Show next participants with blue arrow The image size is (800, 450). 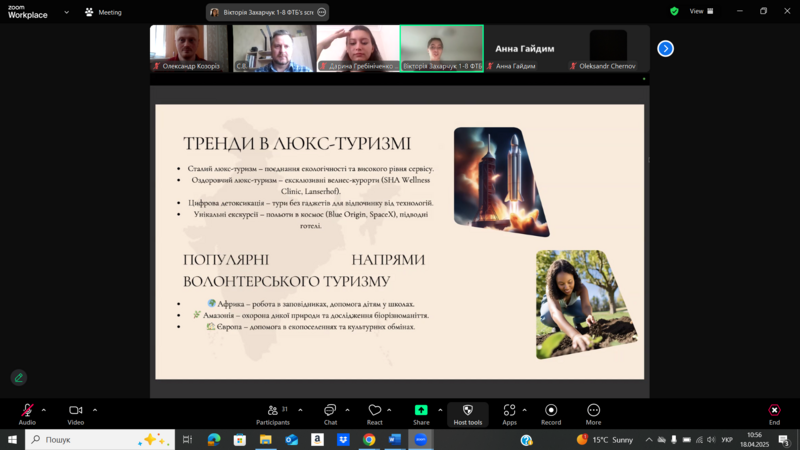pyautogui.click(x=665, y=48)
